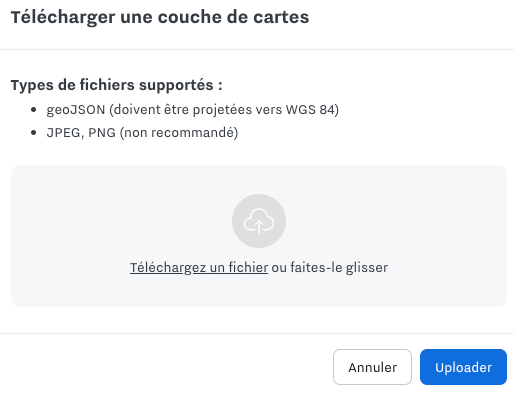Click the Annuler button
The width and height of the screenshot is (514, 393).
(372, 367)
